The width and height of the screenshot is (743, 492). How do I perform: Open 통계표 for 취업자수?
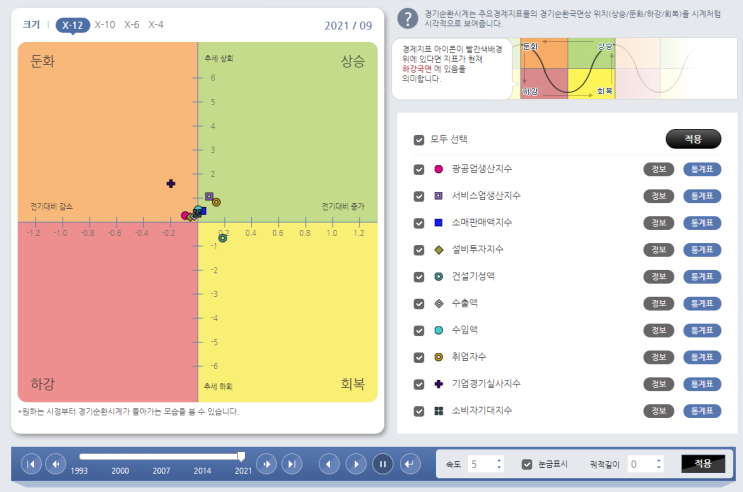click(x=702, y=357)
